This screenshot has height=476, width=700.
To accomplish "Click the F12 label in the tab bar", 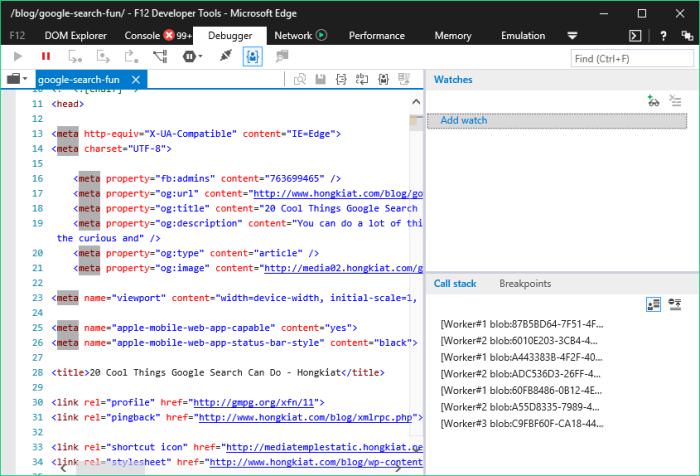I will click(x=17, y=36).
